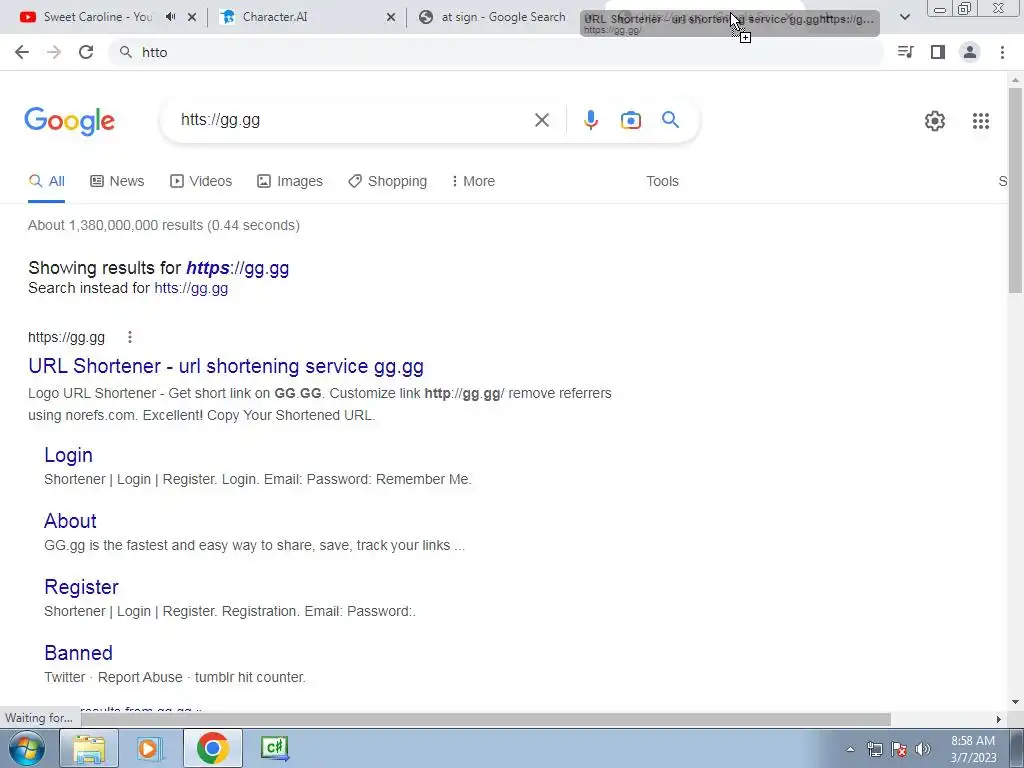
Task: Click the Chrome address bar containing htto
Action: pyautogui.click(x=496, y=52)
